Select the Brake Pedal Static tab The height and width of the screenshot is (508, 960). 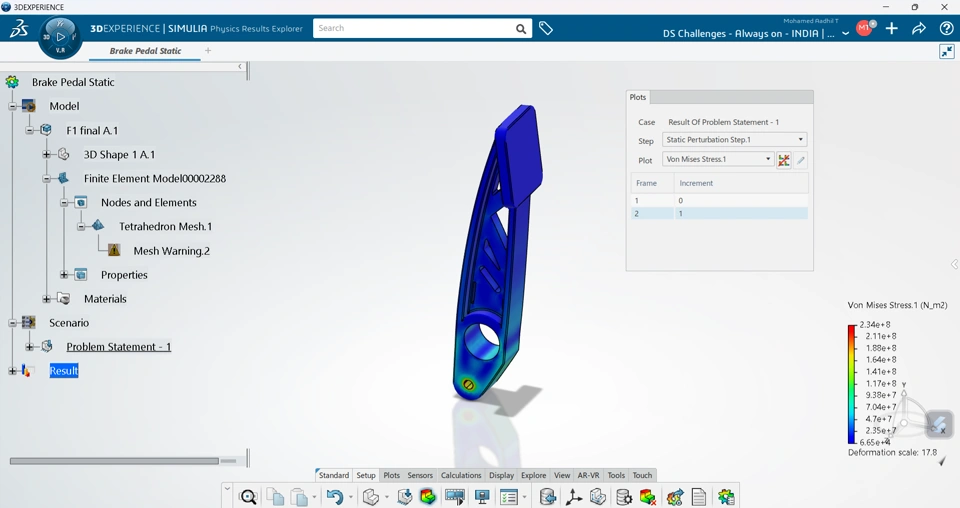click(x=145, y=51)
